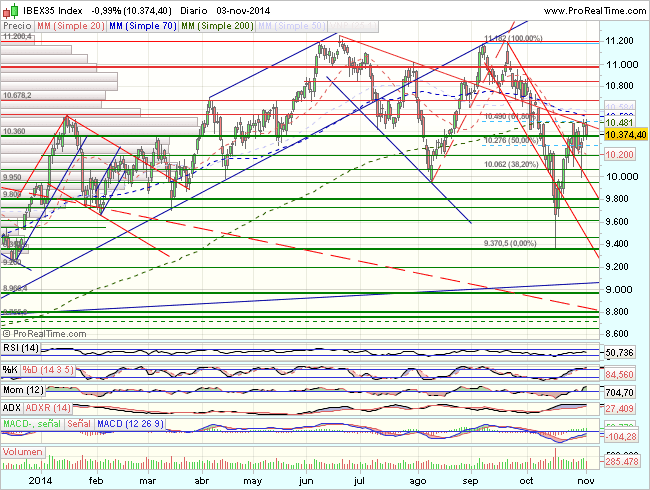This screenshot has width=650, height=490.
Task: Toggle the MM (Simple 200) indicator label
Action: pyautogui.click(x=217, y=26)
